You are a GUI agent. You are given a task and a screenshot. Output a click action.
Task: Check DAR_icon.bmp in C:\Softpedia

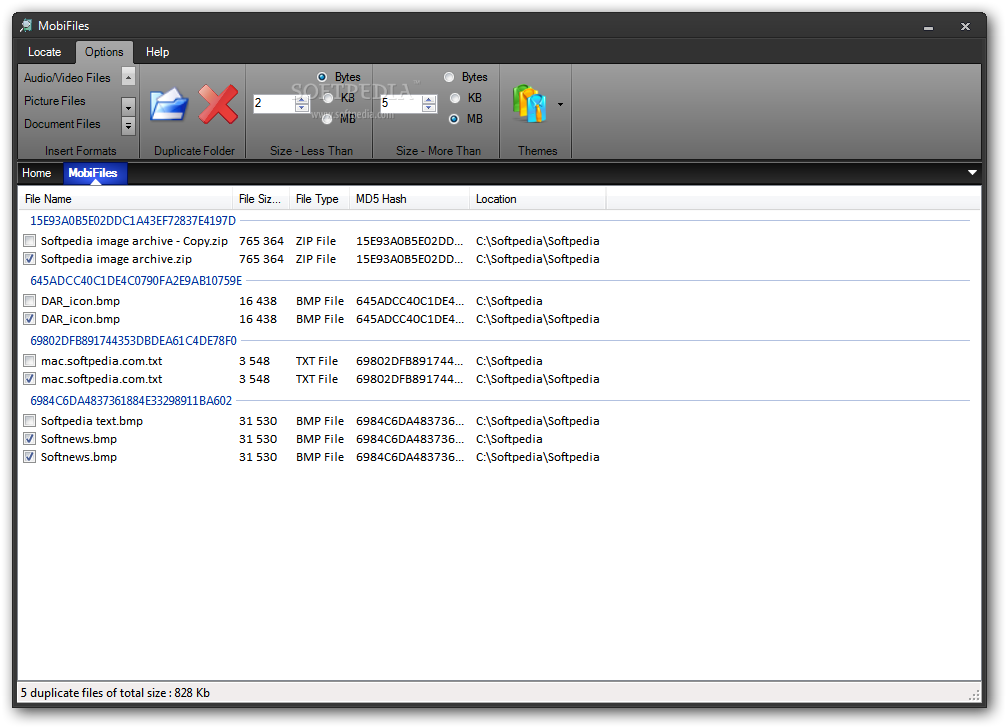pyautogui.click(x=30, y=300)
